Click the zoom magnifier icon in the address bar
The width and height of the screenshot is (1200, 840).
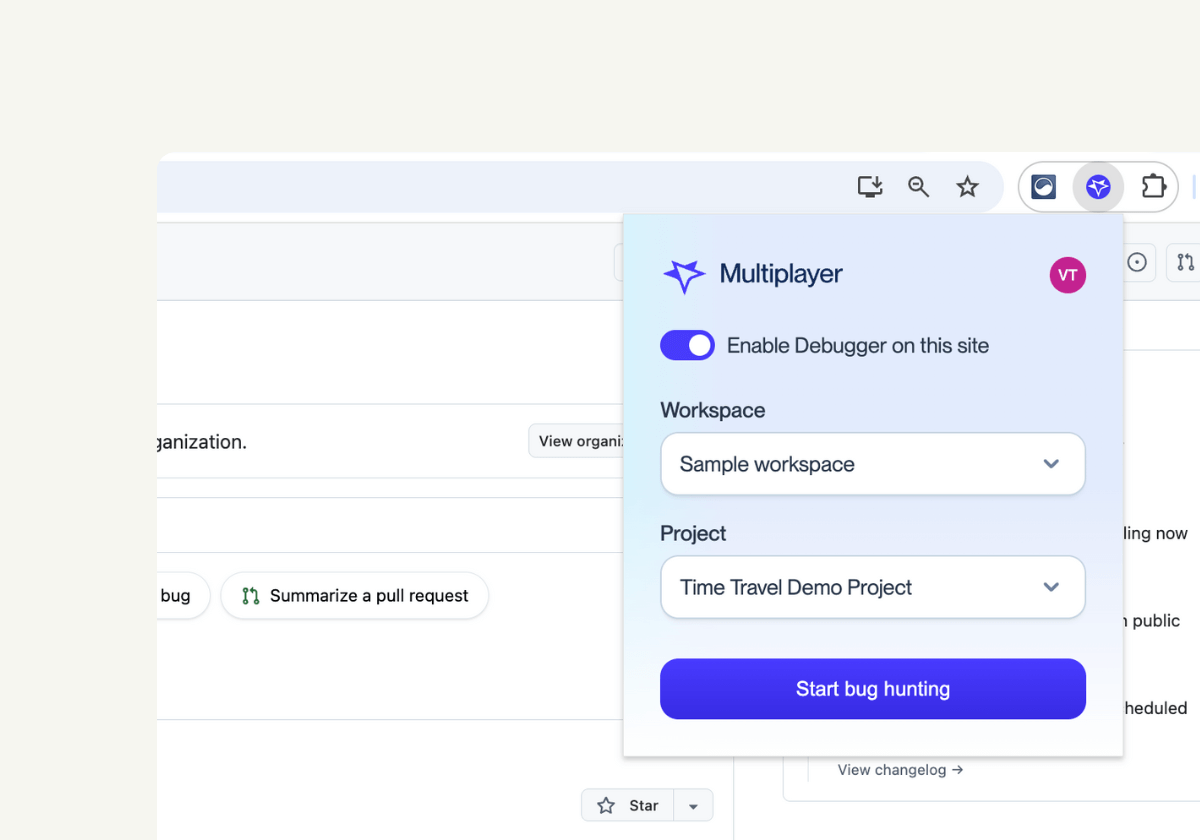tap(918, 186)
